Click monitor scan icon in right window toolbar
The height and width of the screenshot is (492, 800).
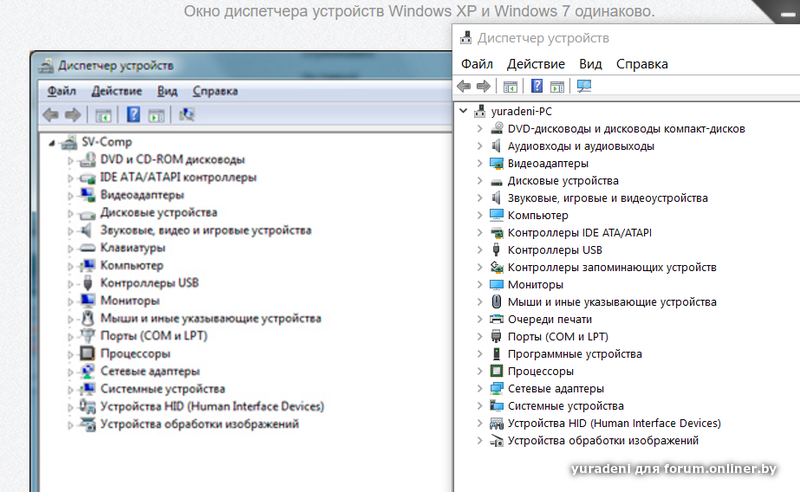click(584, 86)
